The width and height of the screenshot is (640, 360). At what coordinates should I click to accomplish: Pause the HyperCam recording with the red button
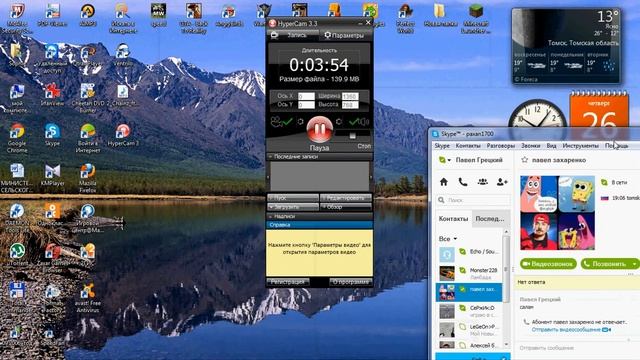tap(319, 129)
